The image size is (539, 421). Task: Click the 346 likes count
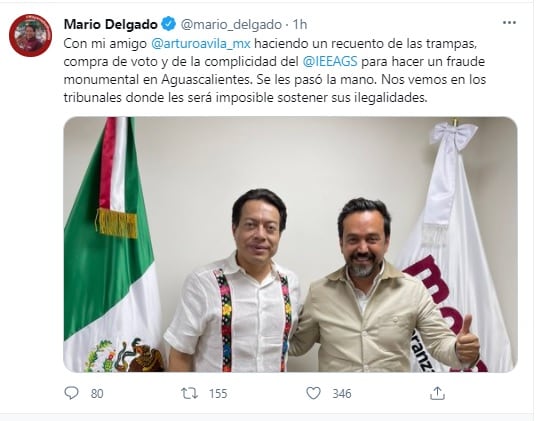pyautogui.click(x=342, y=394)
